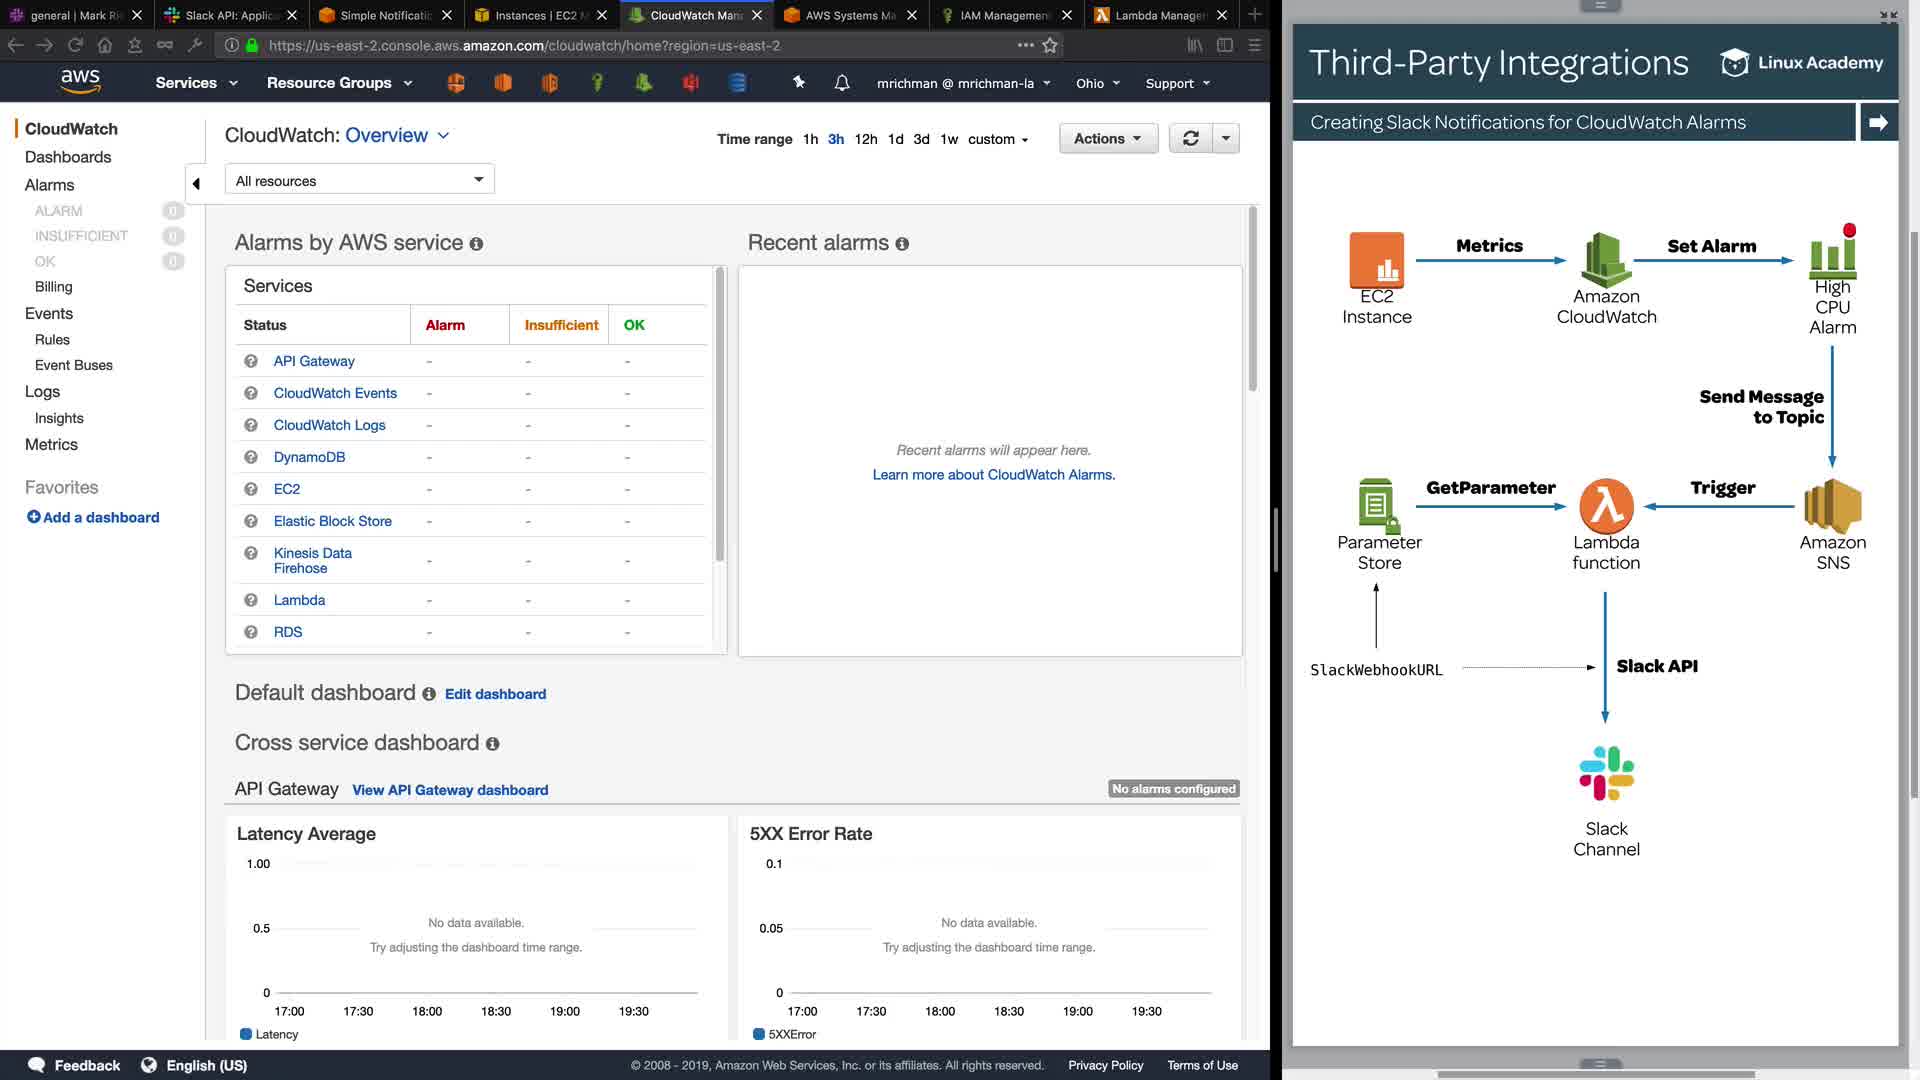Expand the Actions dropdown button
Screen dimensions: 1920x1080
1107,139
